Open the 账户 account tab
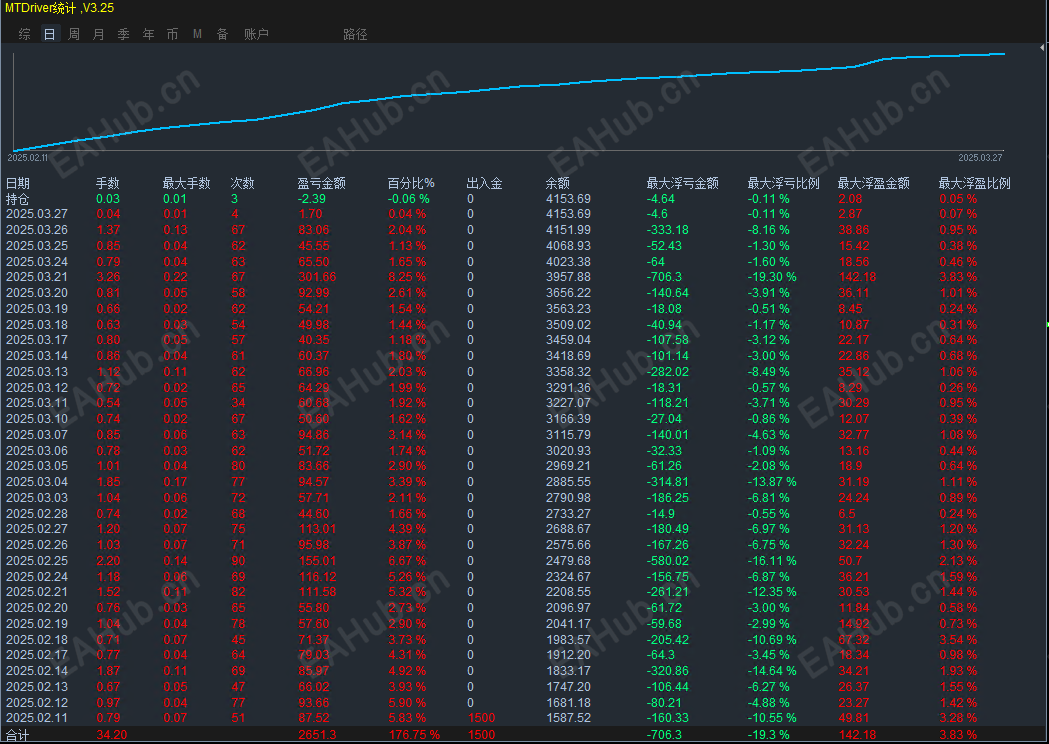This screenshot has width=1049, height=744. 256,34
